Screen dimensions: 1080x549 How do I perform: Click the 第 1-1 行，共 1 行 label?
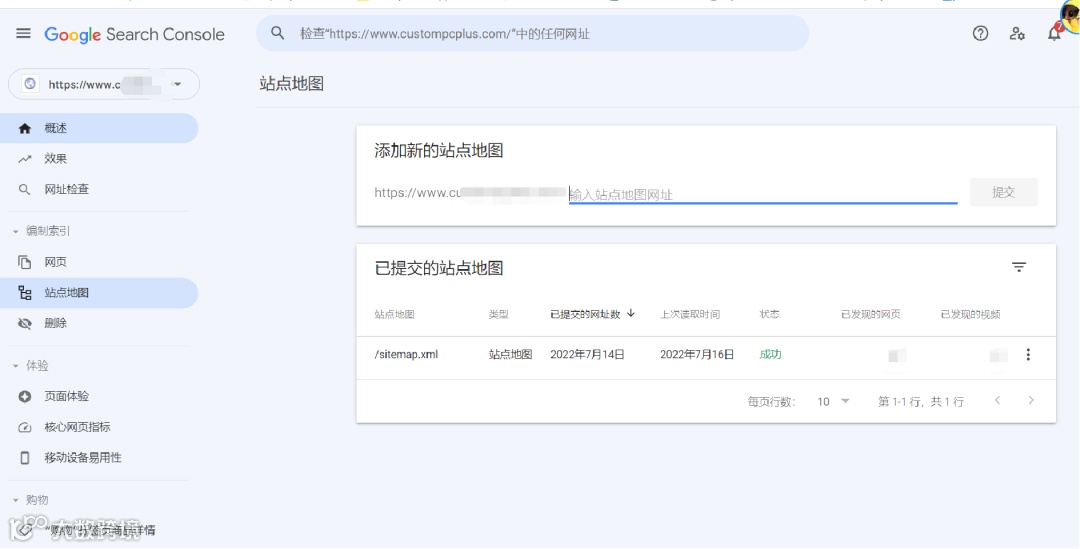pos(921,401)
